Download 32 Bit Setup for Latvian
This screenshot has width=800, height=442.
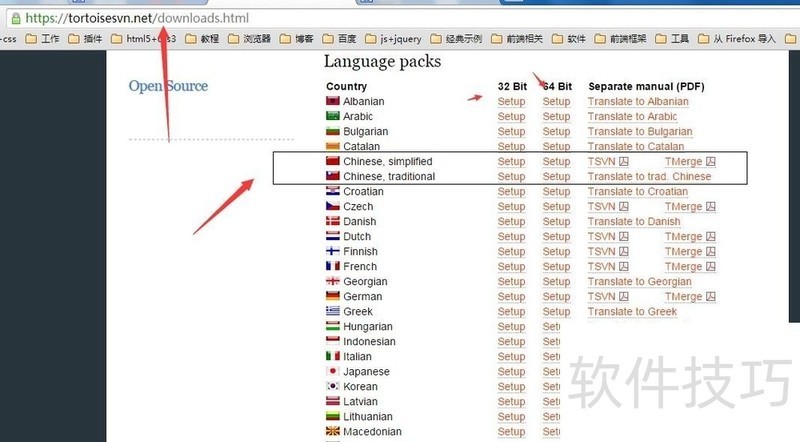click(x=511, y=402)
